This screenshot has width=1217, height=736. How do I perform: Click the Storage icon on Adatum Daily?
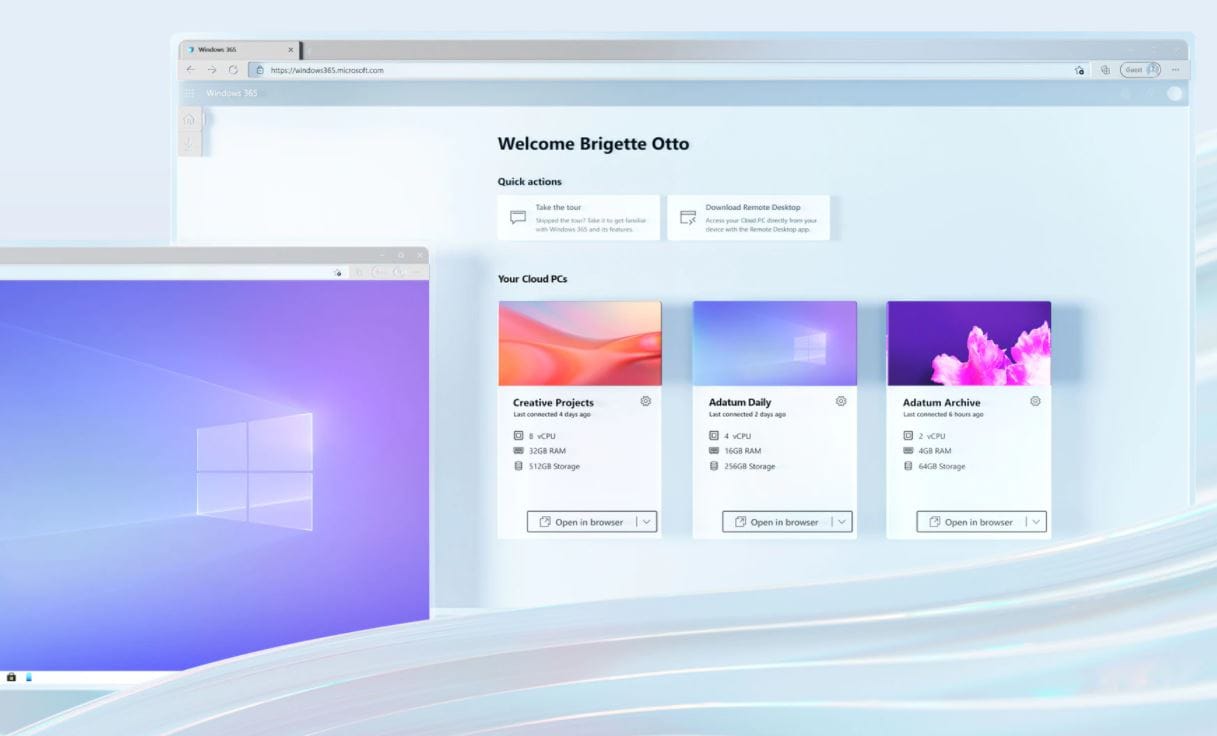pyautogui.click(x=714, y=466)
